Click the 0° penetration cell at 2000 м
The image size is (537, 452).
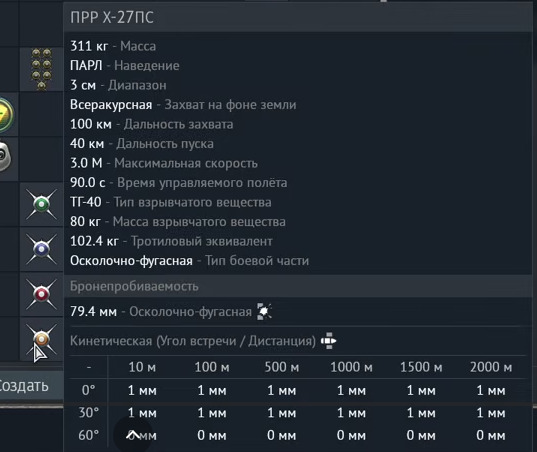click(491, 390)
